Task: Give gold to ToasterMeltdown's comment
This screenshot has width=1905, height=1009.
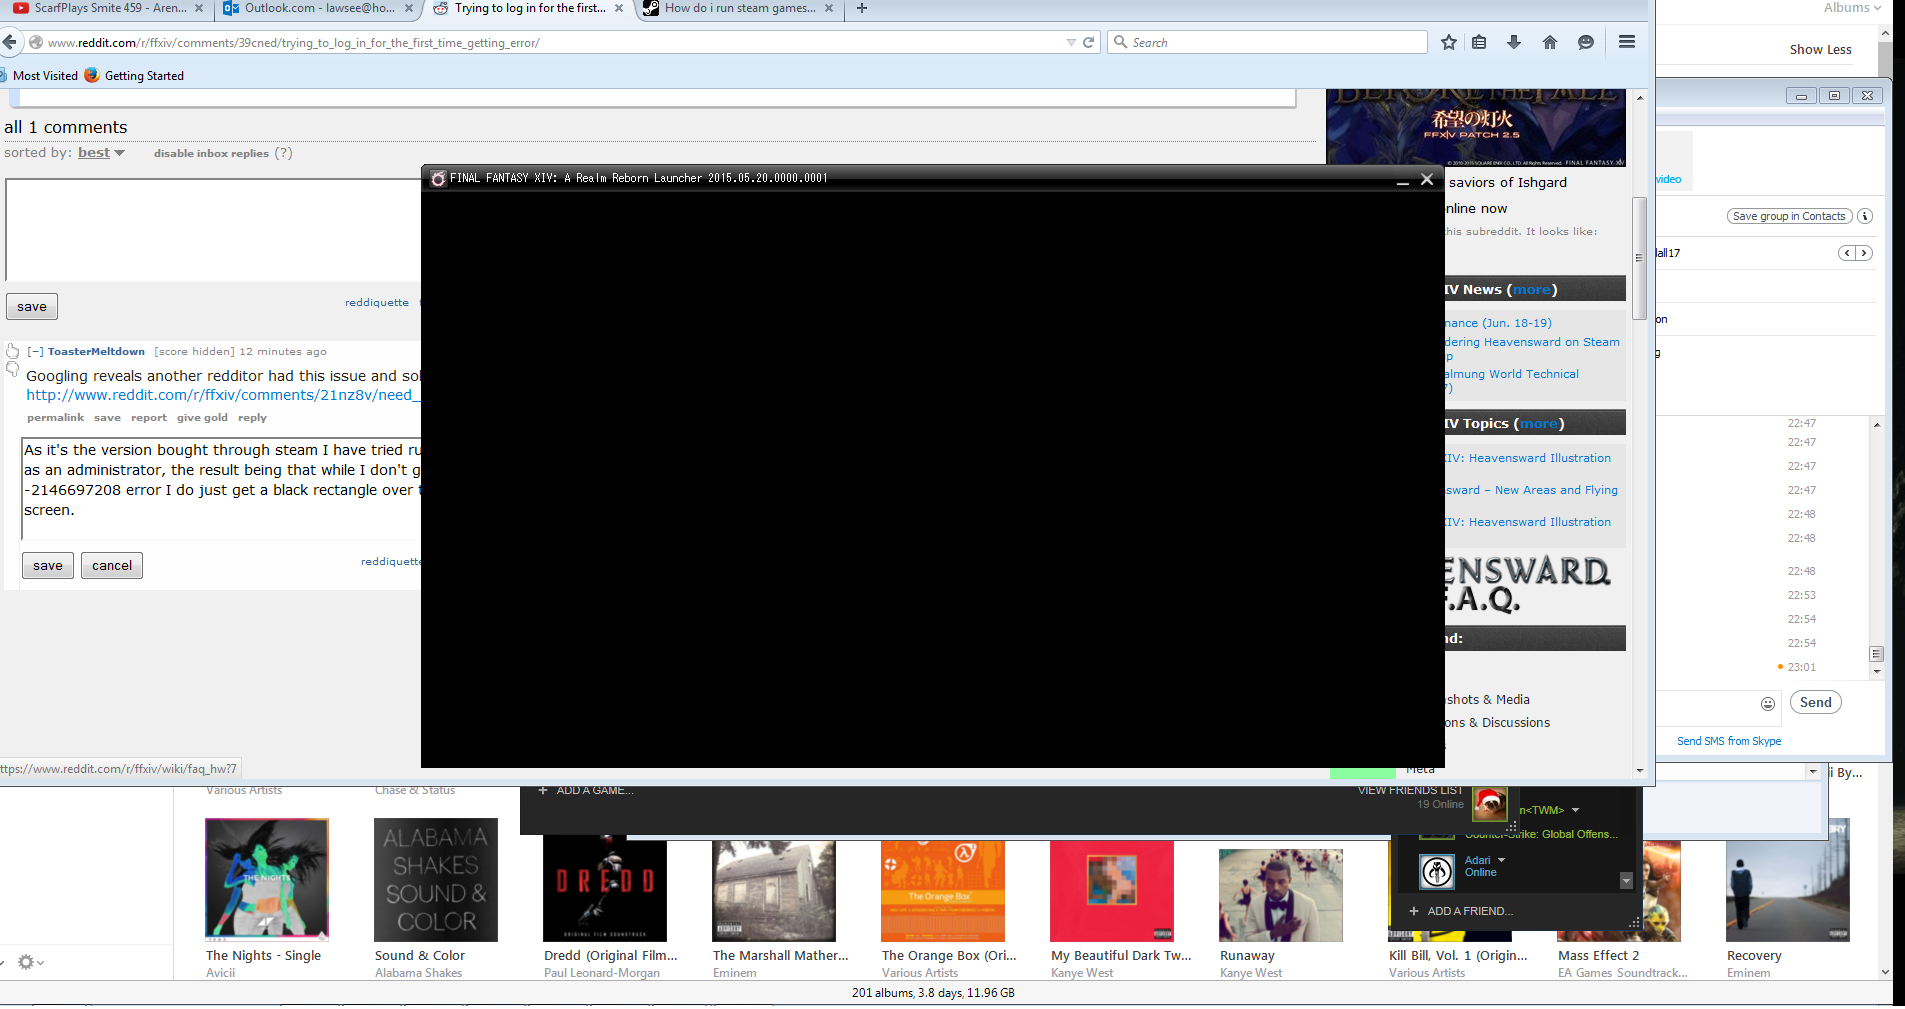Action: tap(202, 418)
